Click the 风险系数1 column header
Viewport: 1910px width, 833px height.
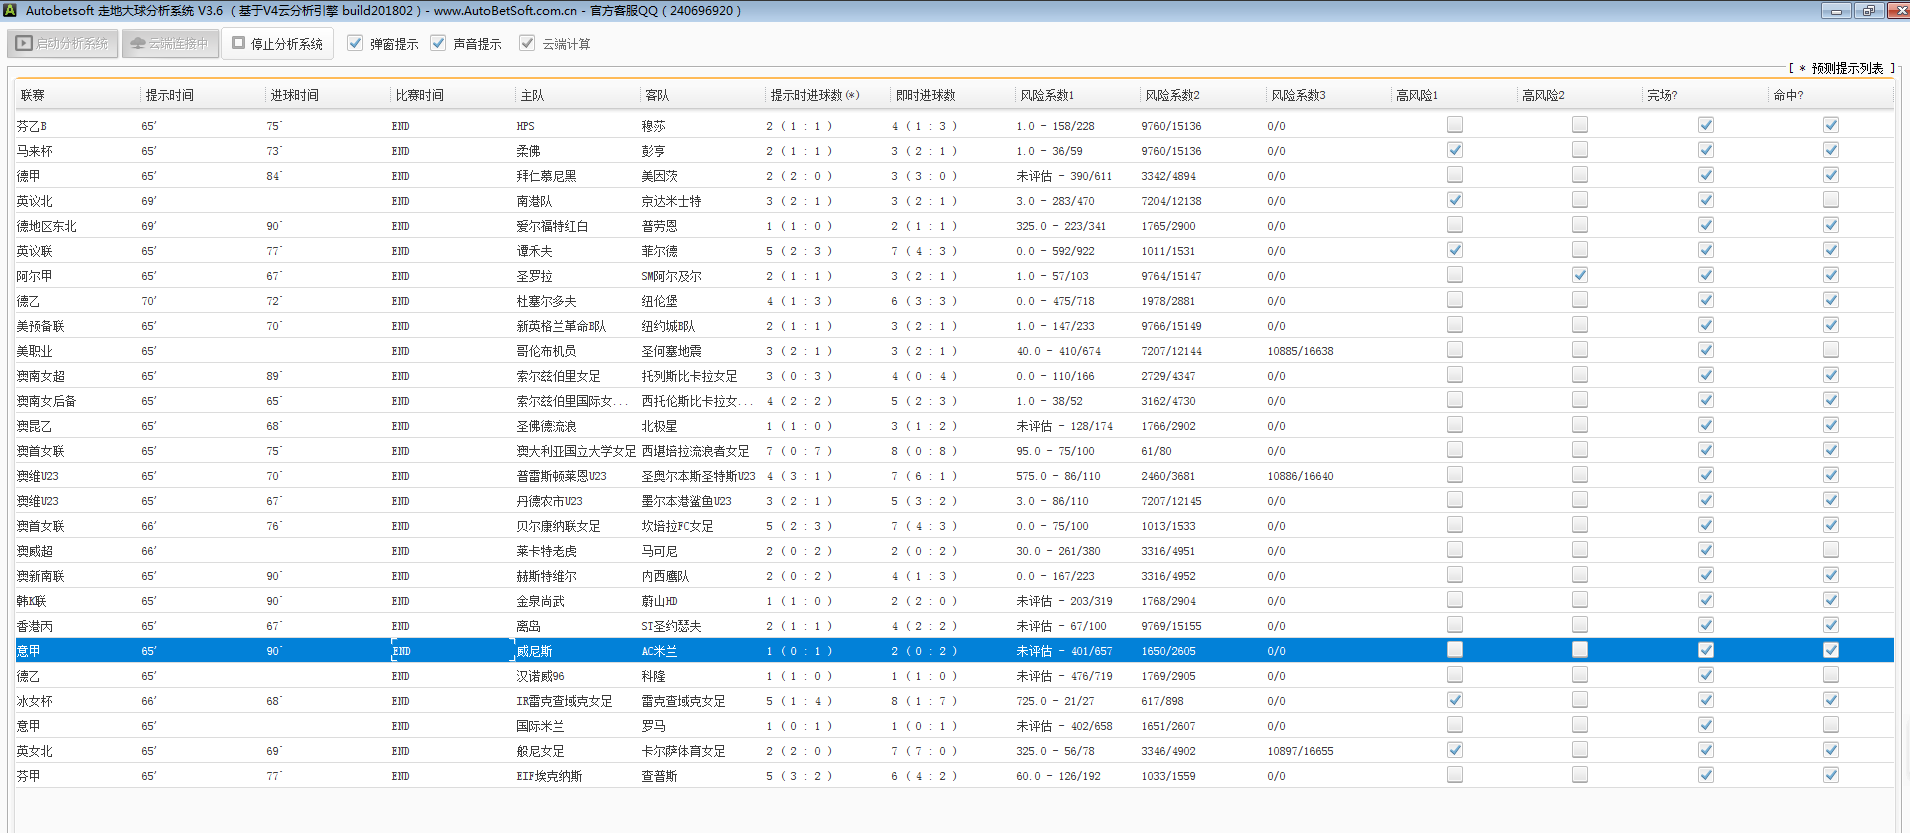[x=1047, y=95]
